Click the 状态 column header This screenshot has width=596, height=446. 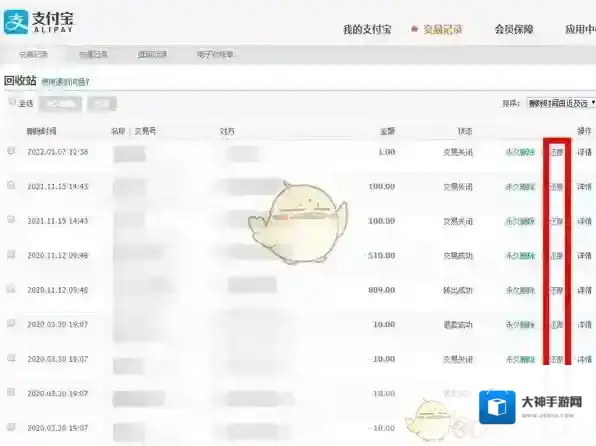(x=464, y=132)
